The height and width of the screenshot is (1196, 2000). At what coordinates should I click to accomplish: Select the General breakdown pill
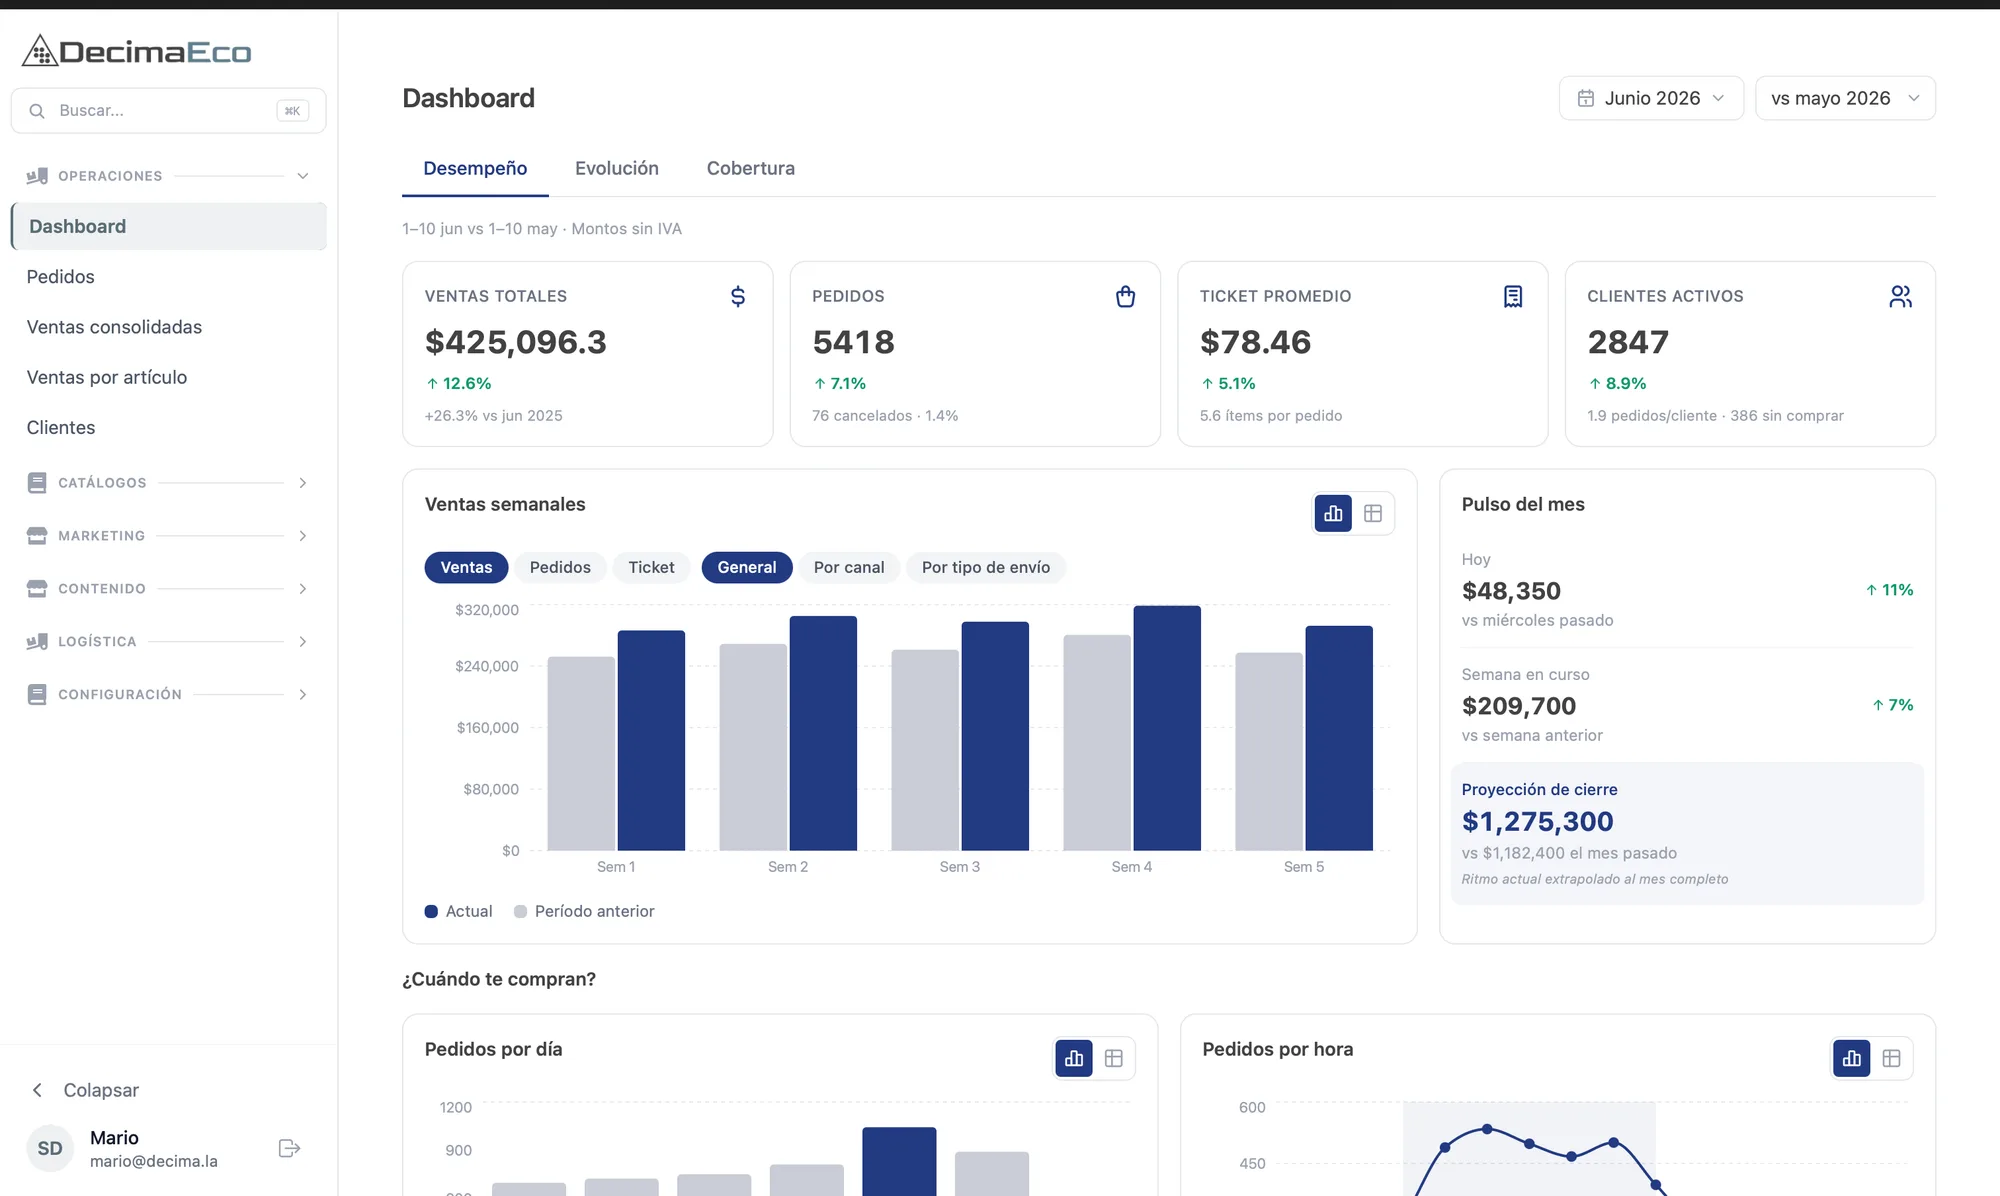coord(747,567)
